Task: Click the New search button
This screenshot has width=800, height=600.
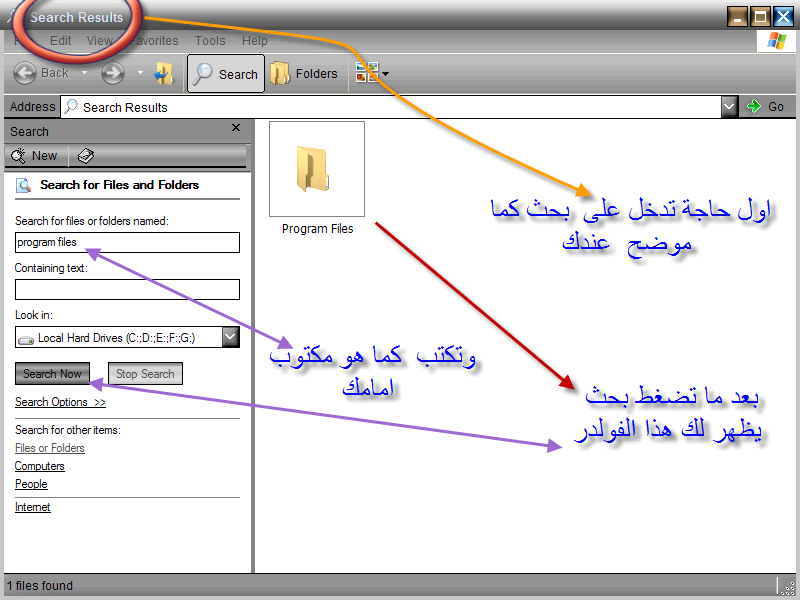Action: point(35,156)
